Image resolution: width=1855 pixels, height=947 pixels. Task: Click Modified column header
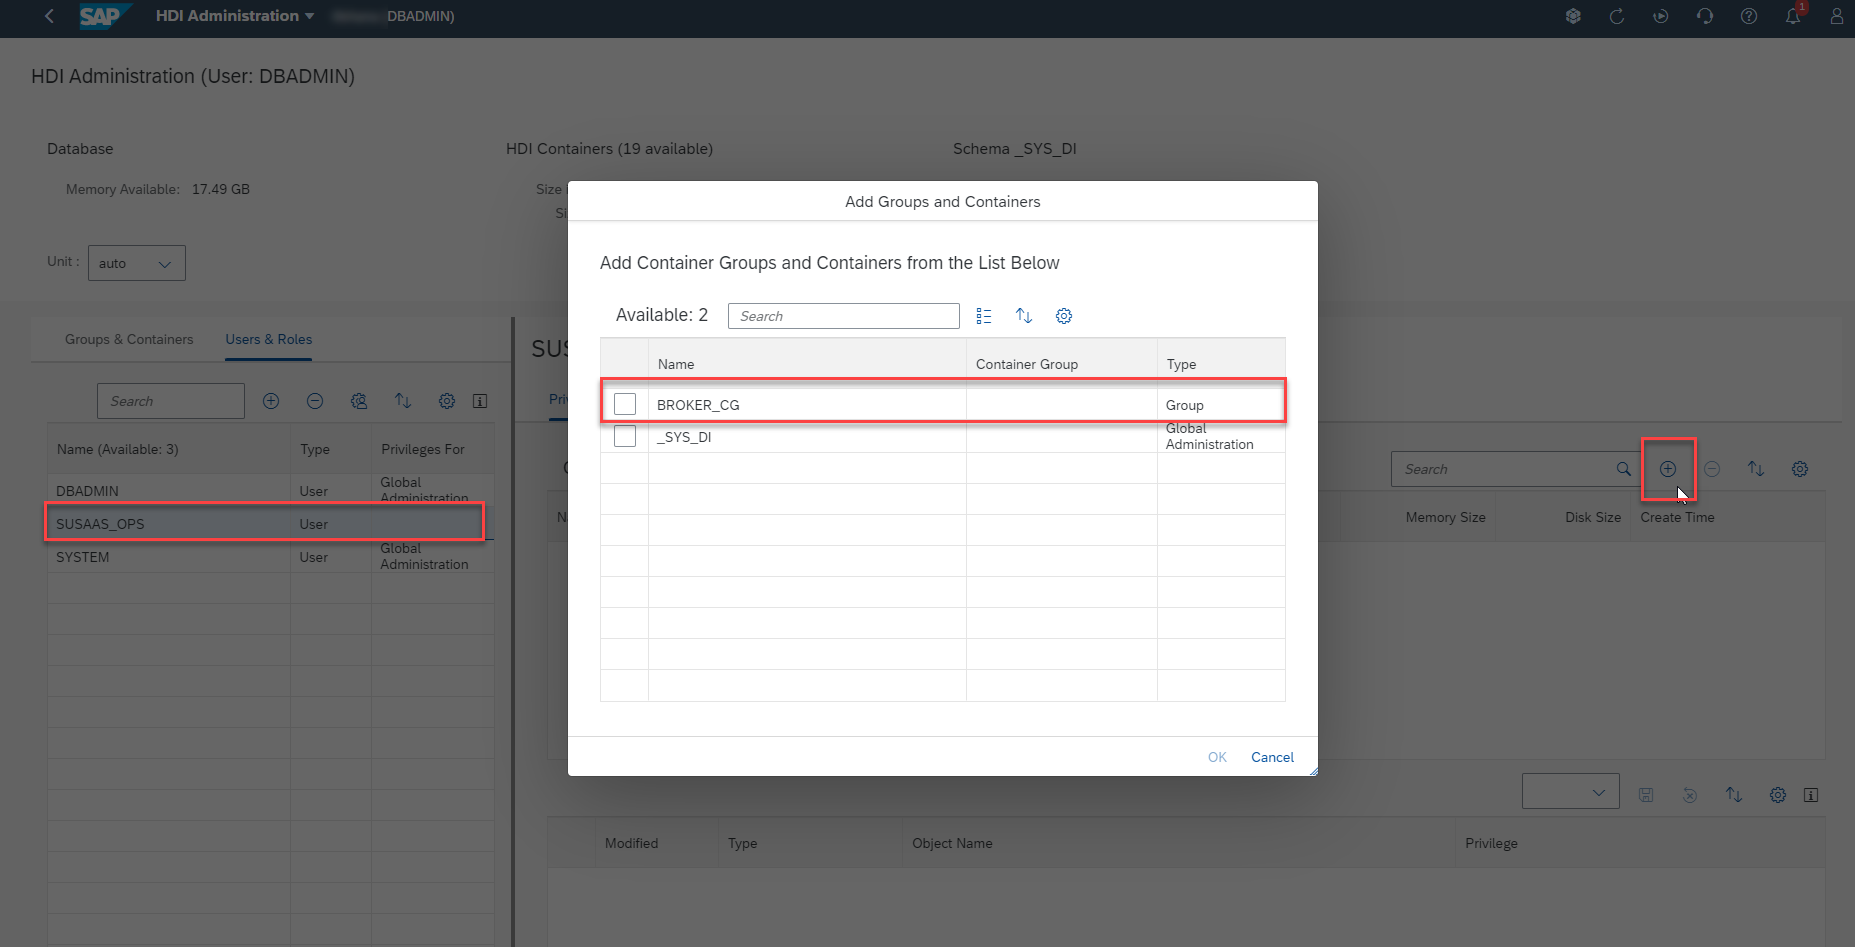coord(631,843)
